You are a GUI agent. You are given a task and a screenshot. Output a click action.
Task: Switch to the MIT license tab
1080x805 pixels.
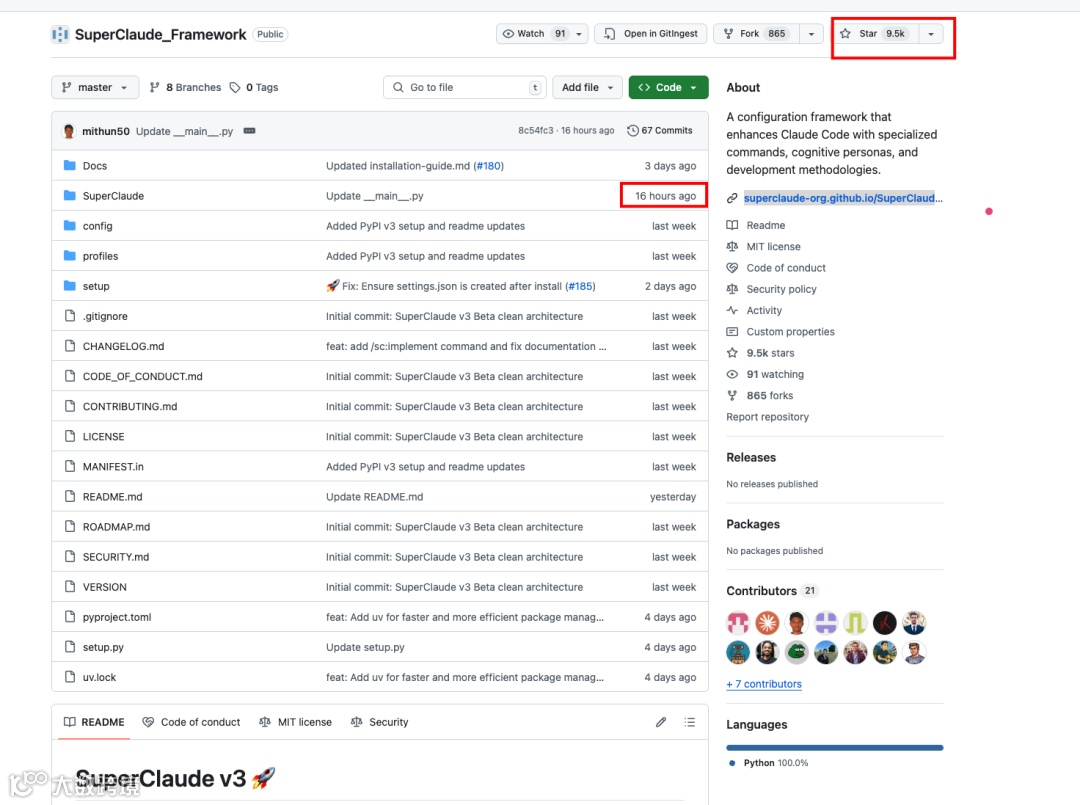295,722
